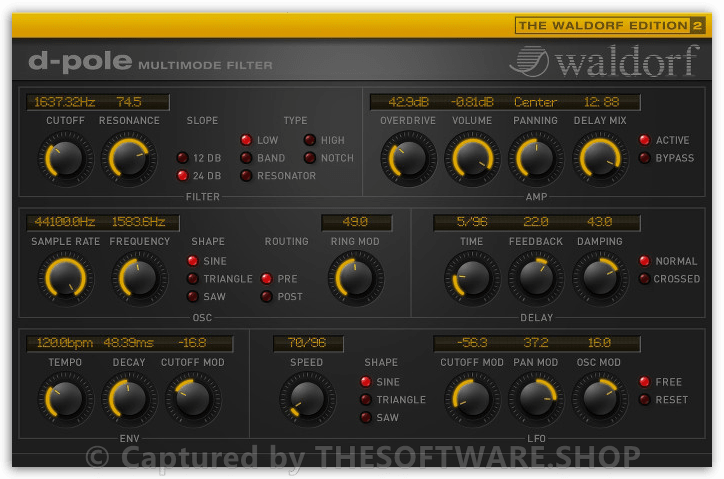Screen dimensions: 724x479
Task: Select the Notch filter type
Action: [310, 158]
